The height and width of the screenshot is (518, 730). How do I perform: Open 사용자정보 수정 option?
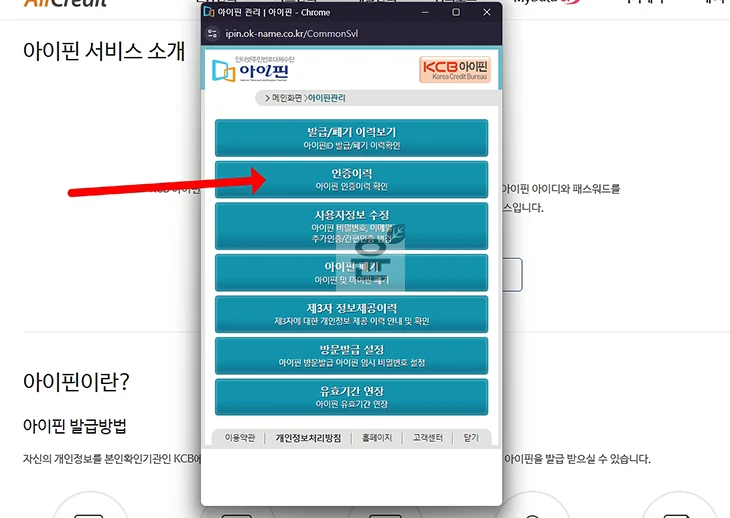(x=351, y=226)
